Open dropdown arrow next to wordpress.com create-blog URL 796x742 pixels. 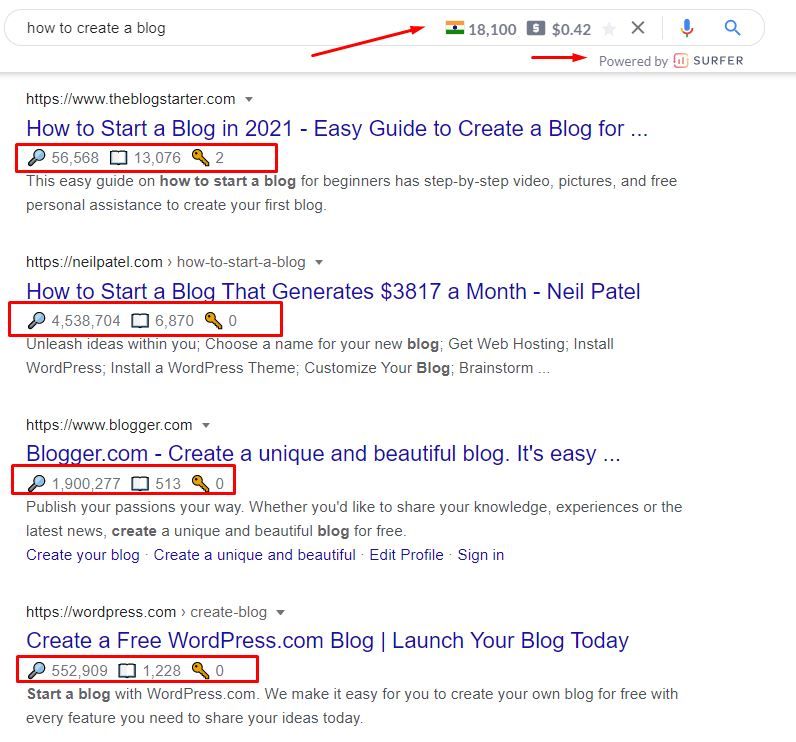pyautogui.click(x=280, y=613)
